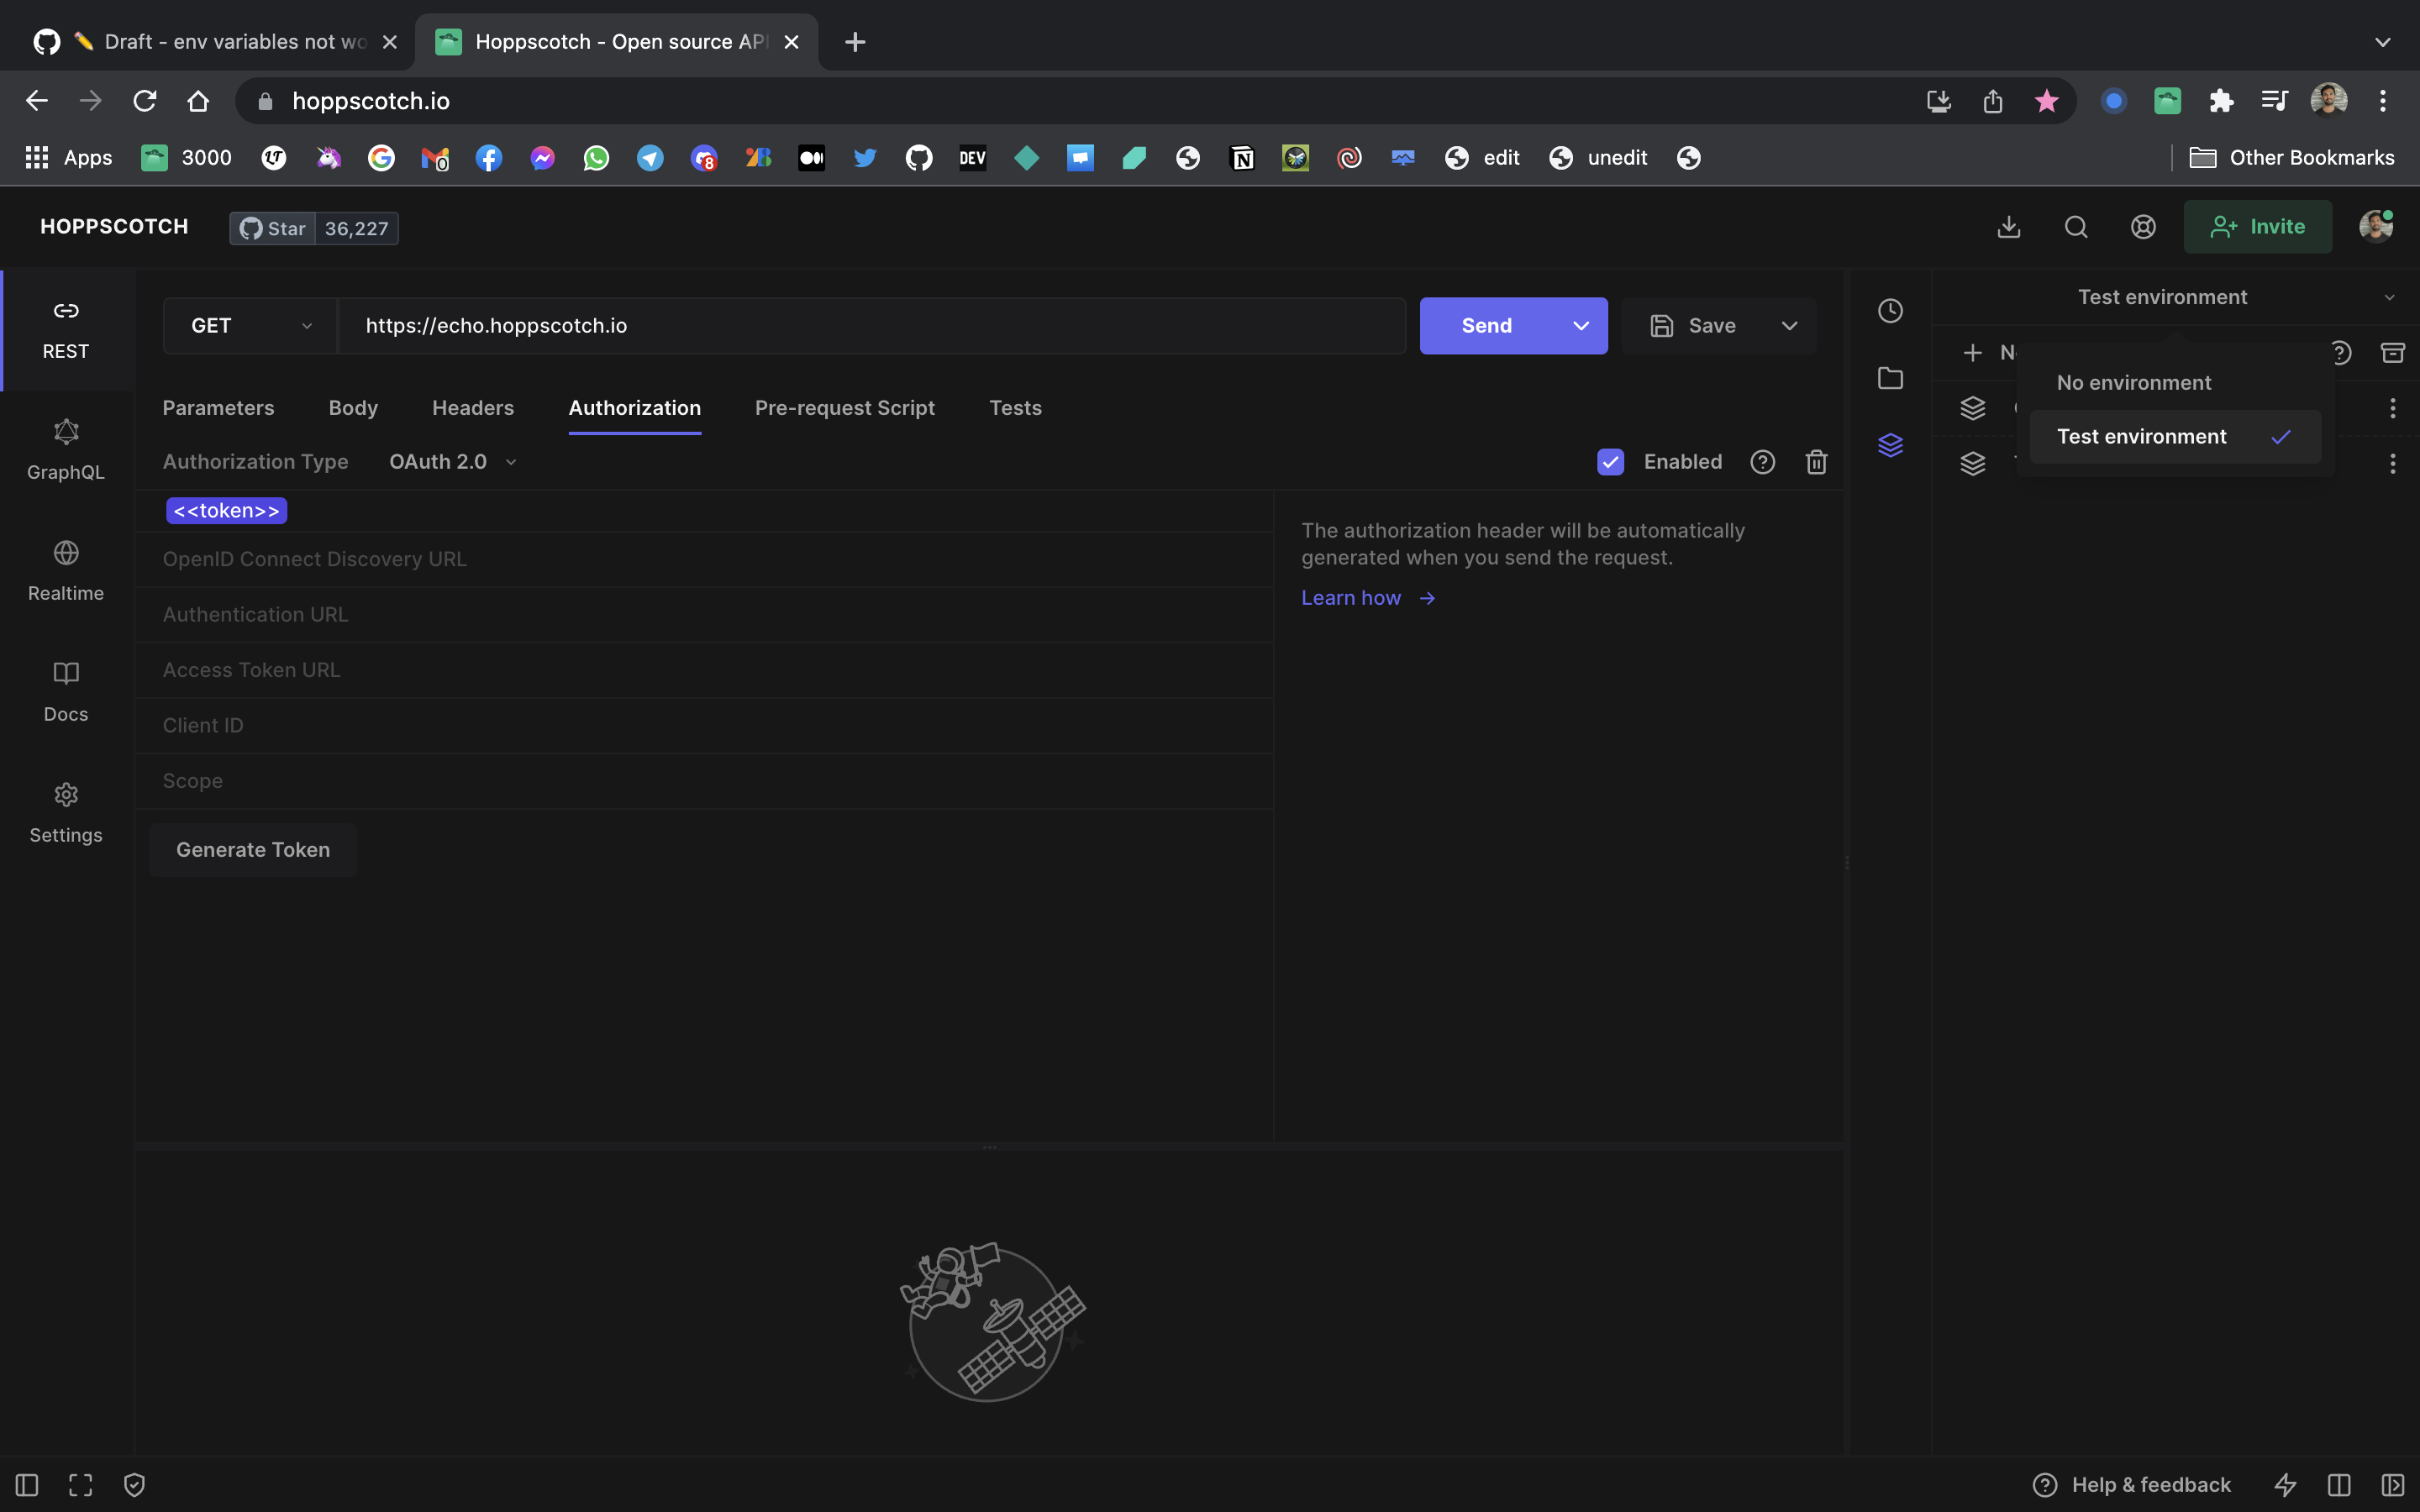Switch to the Pre-request Script tab

(x=844, y=408)
